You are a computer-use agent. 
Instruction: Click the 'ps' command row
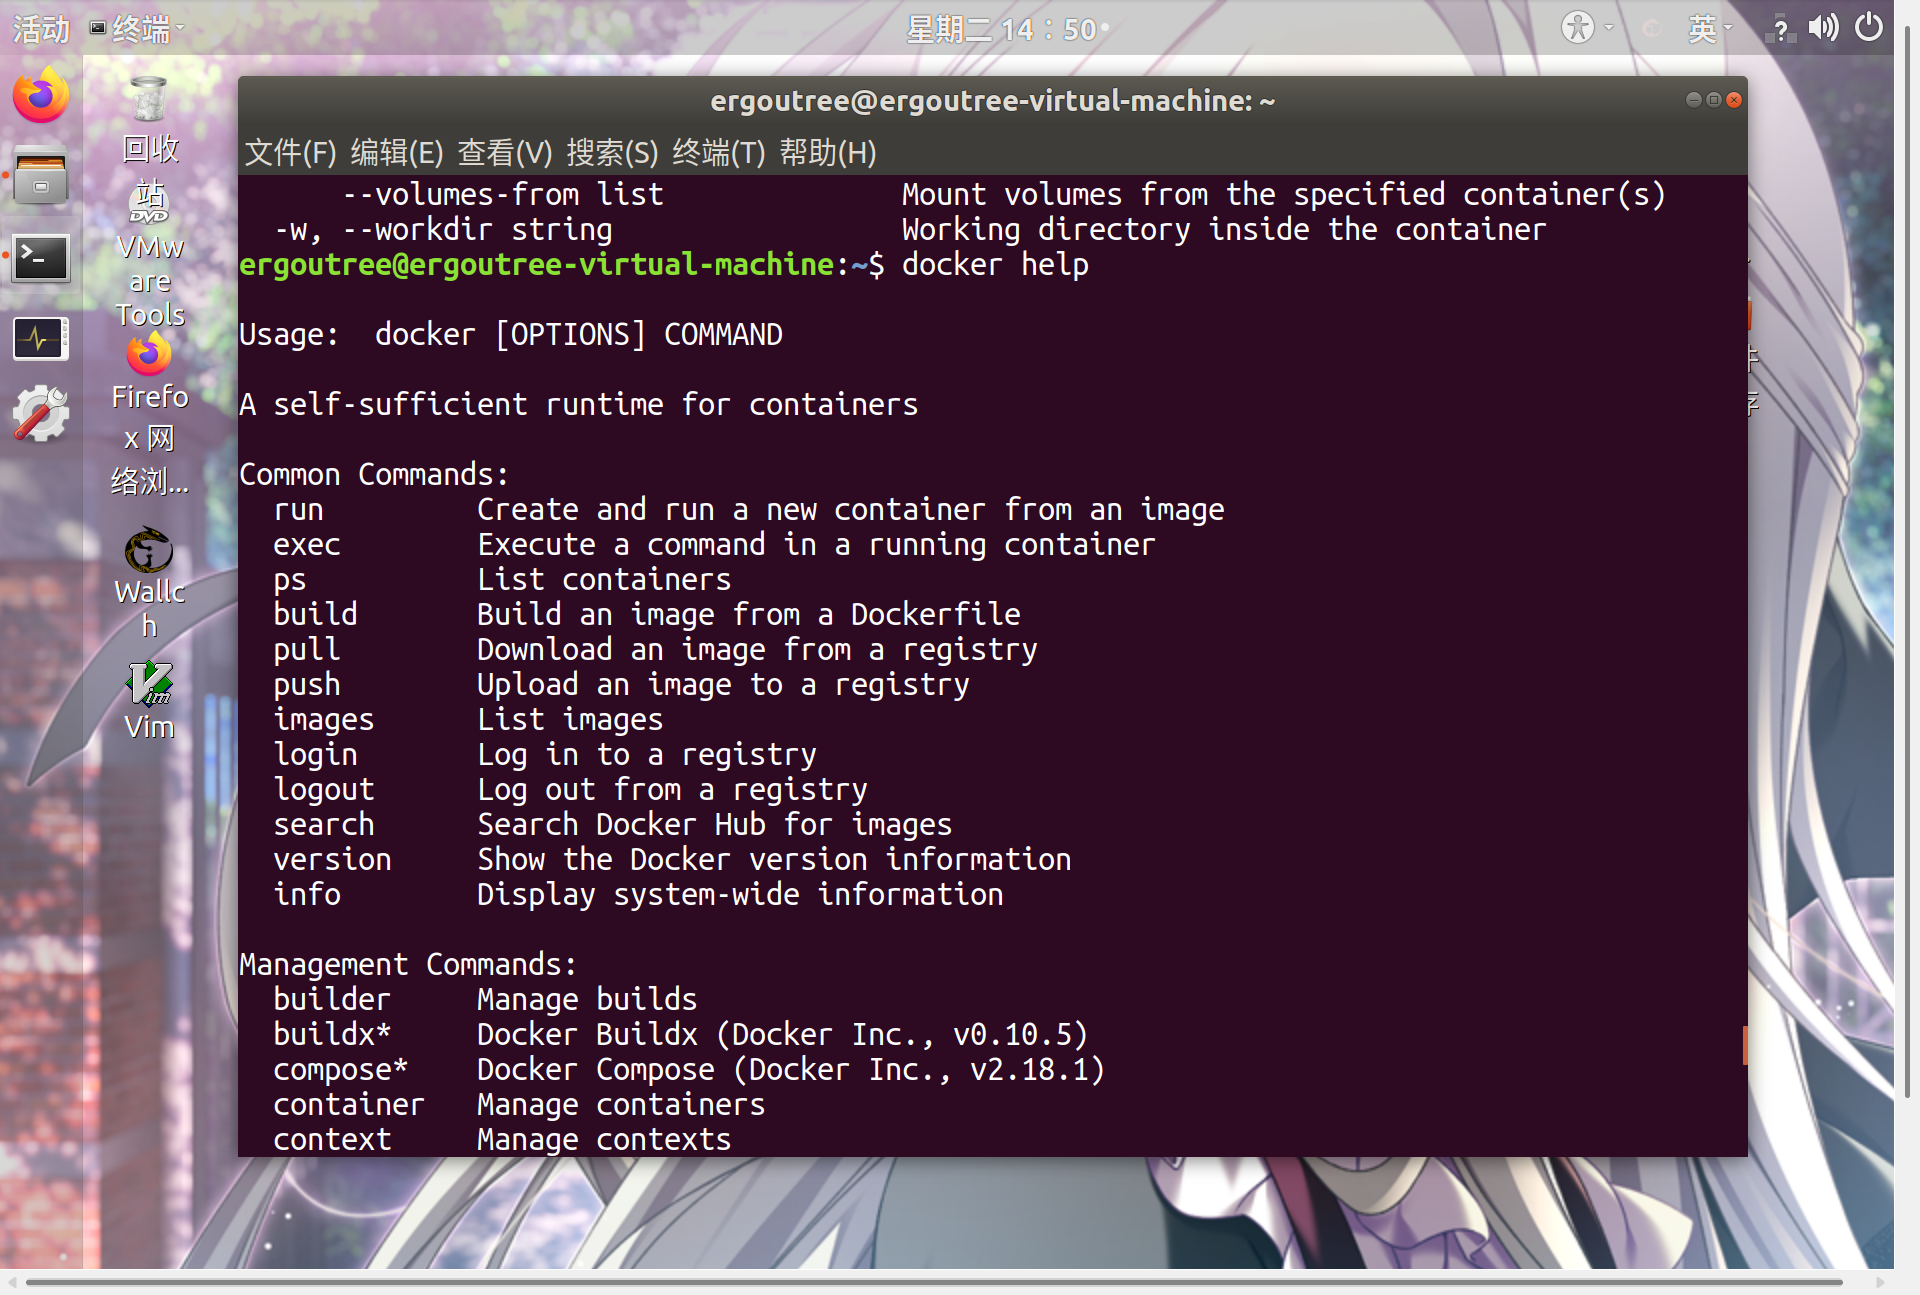click(x=502, y=580)
